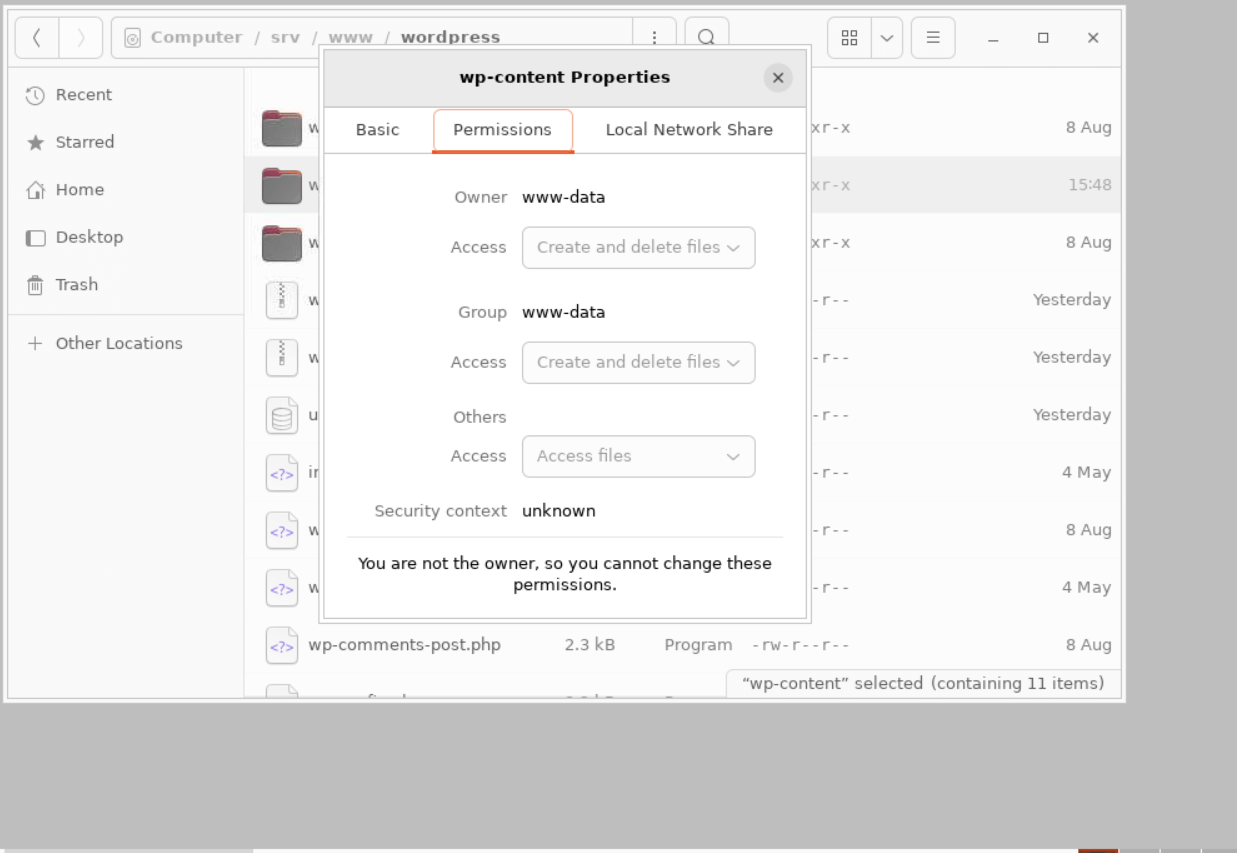
Task: Click the house icon next to Home
Action: [x=36, y=190]
